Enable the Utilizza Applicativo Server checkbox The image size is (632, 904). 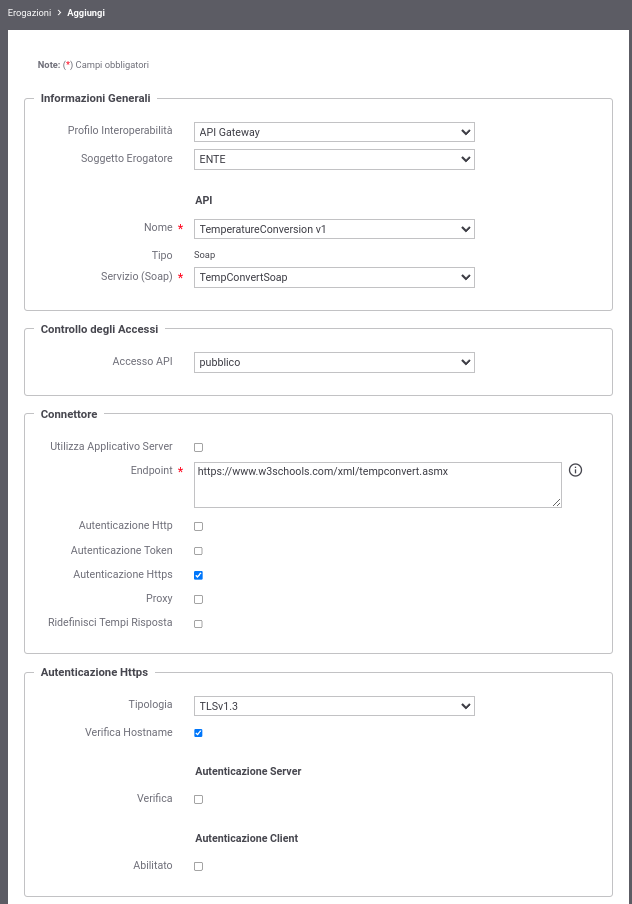click(x=198, y=447)
